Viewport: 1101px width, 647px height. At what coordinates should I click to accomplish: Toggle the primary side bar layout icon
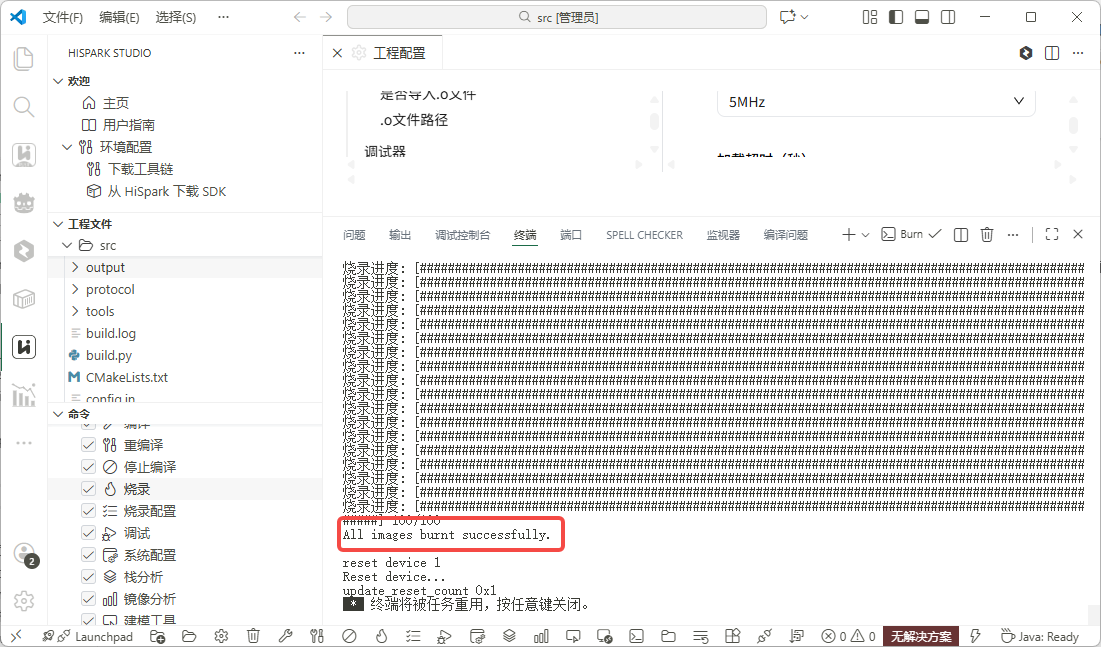(896, 17)
